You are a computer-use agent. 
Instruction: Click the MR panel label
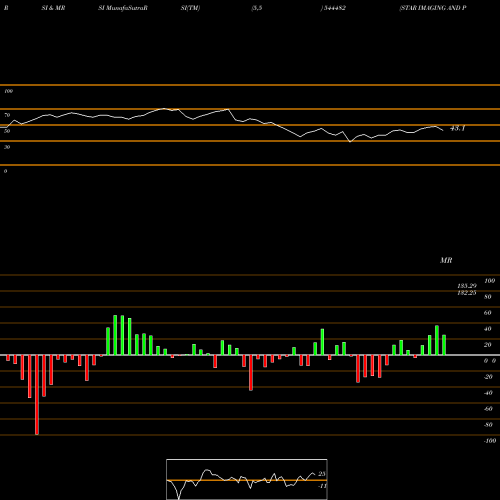pyautogui.click(x=446, y=260)
